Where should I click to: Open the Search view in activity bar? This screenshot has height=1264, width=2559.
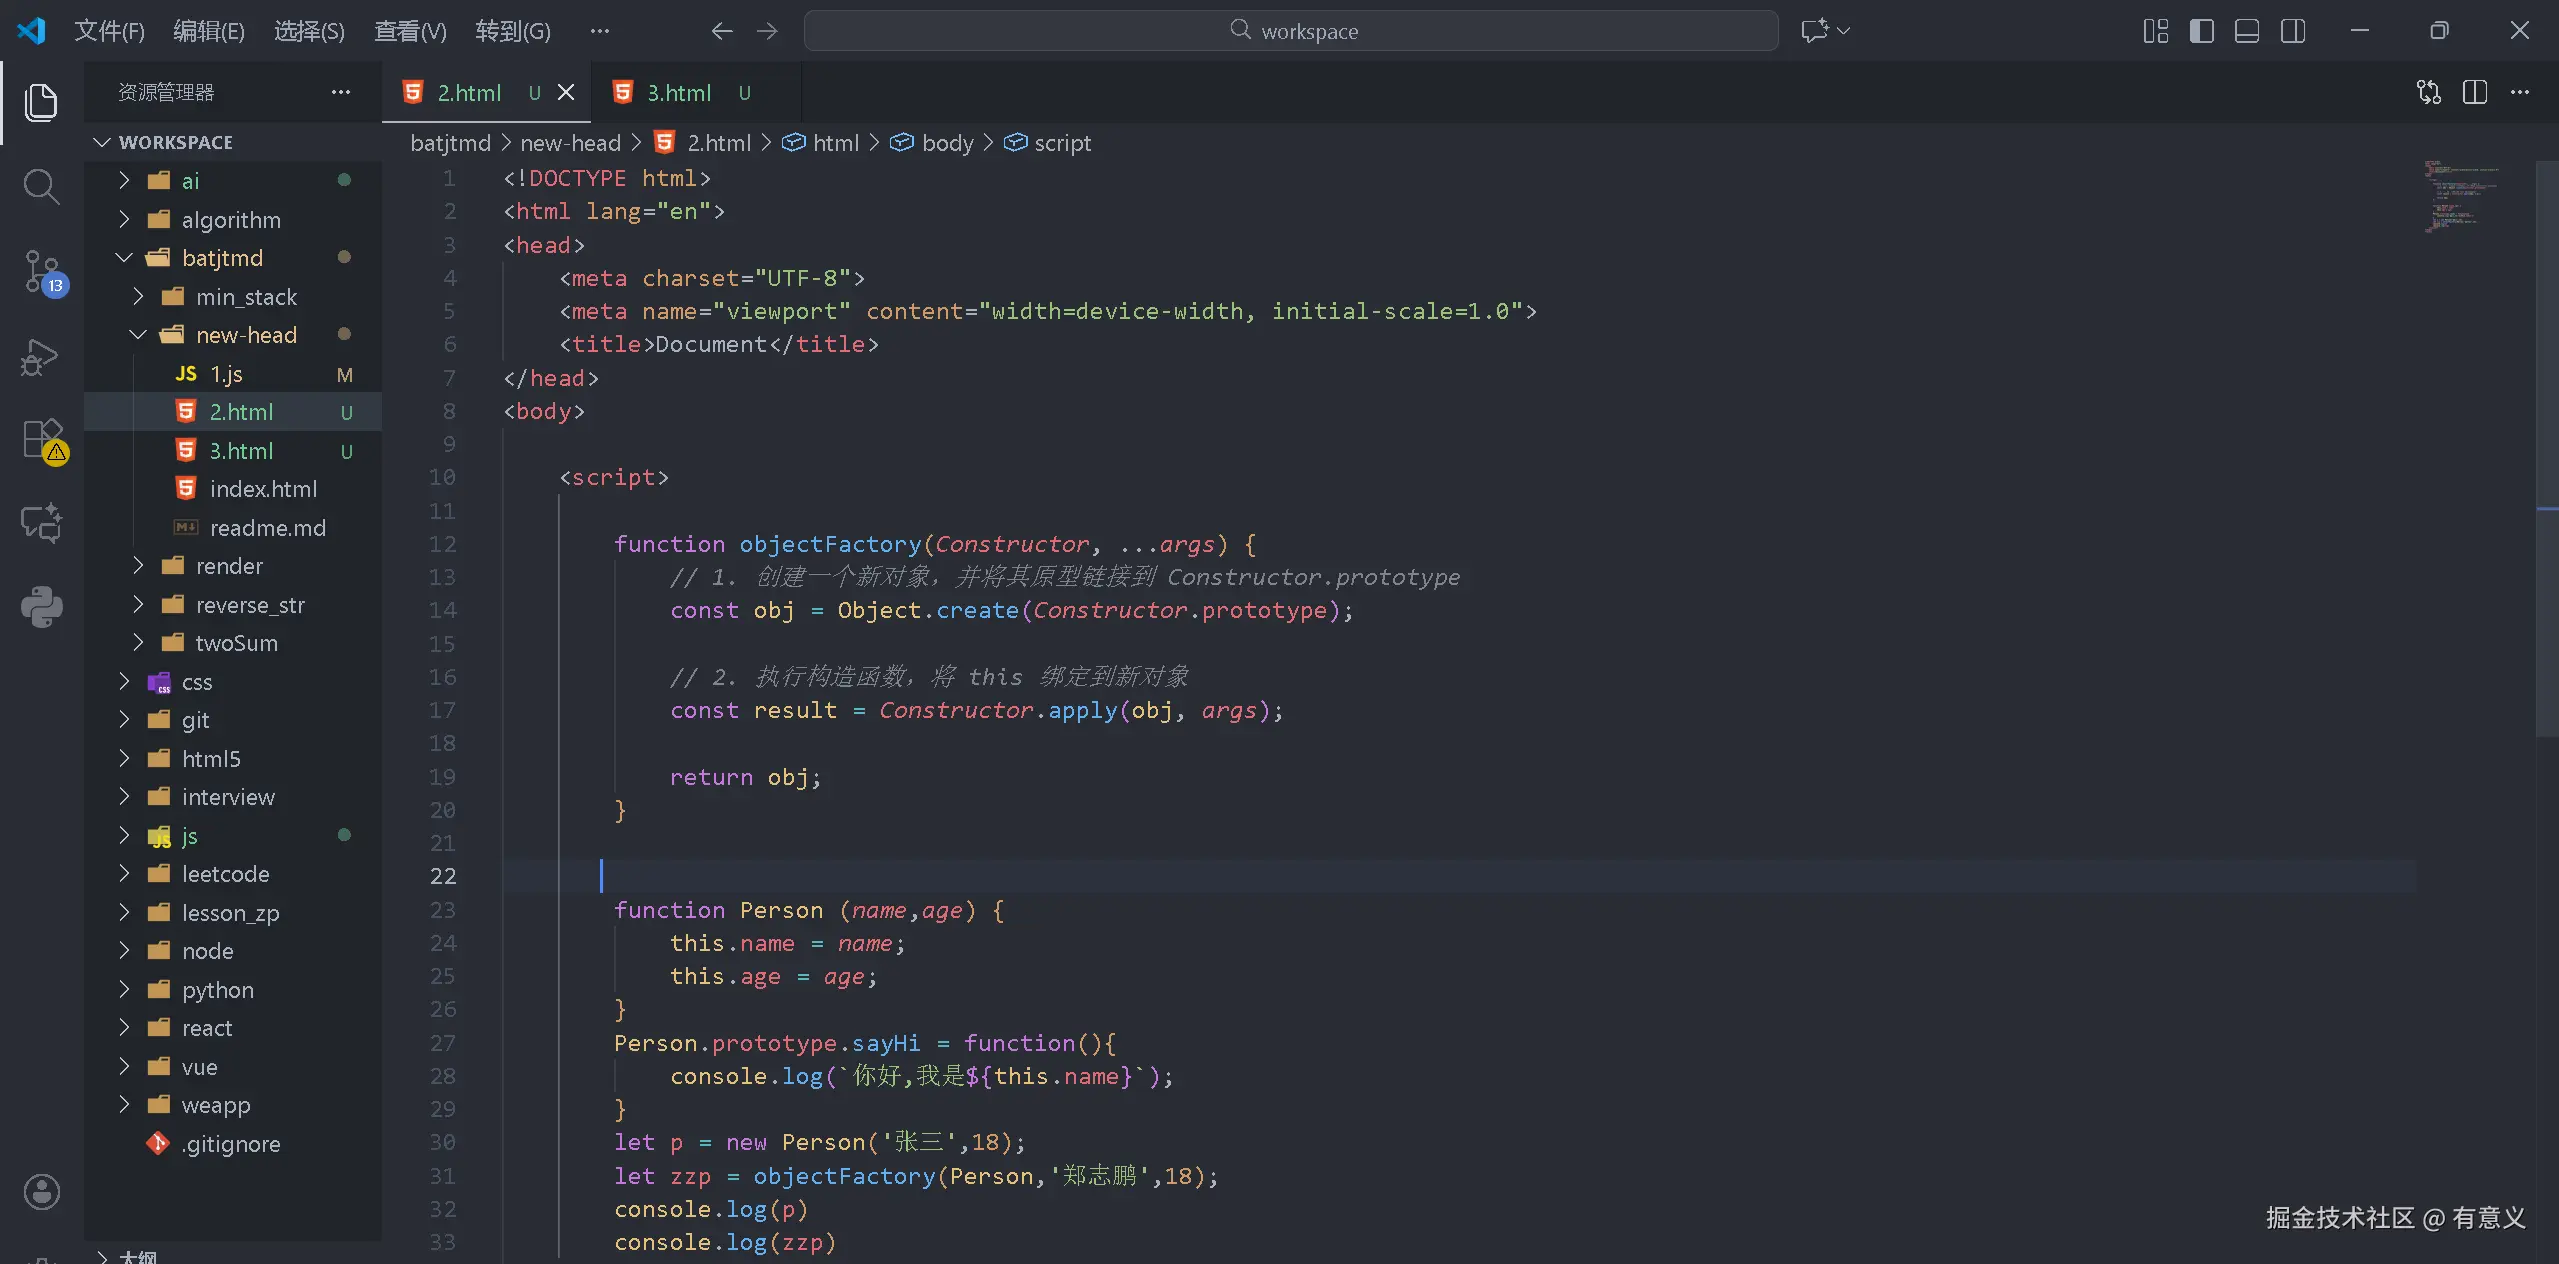[41, 186]
